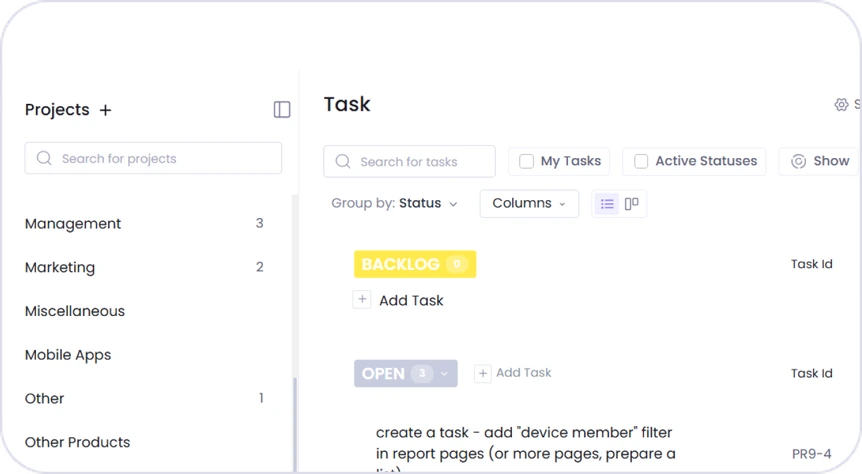Click the OPEN status label

click(383, 374)
